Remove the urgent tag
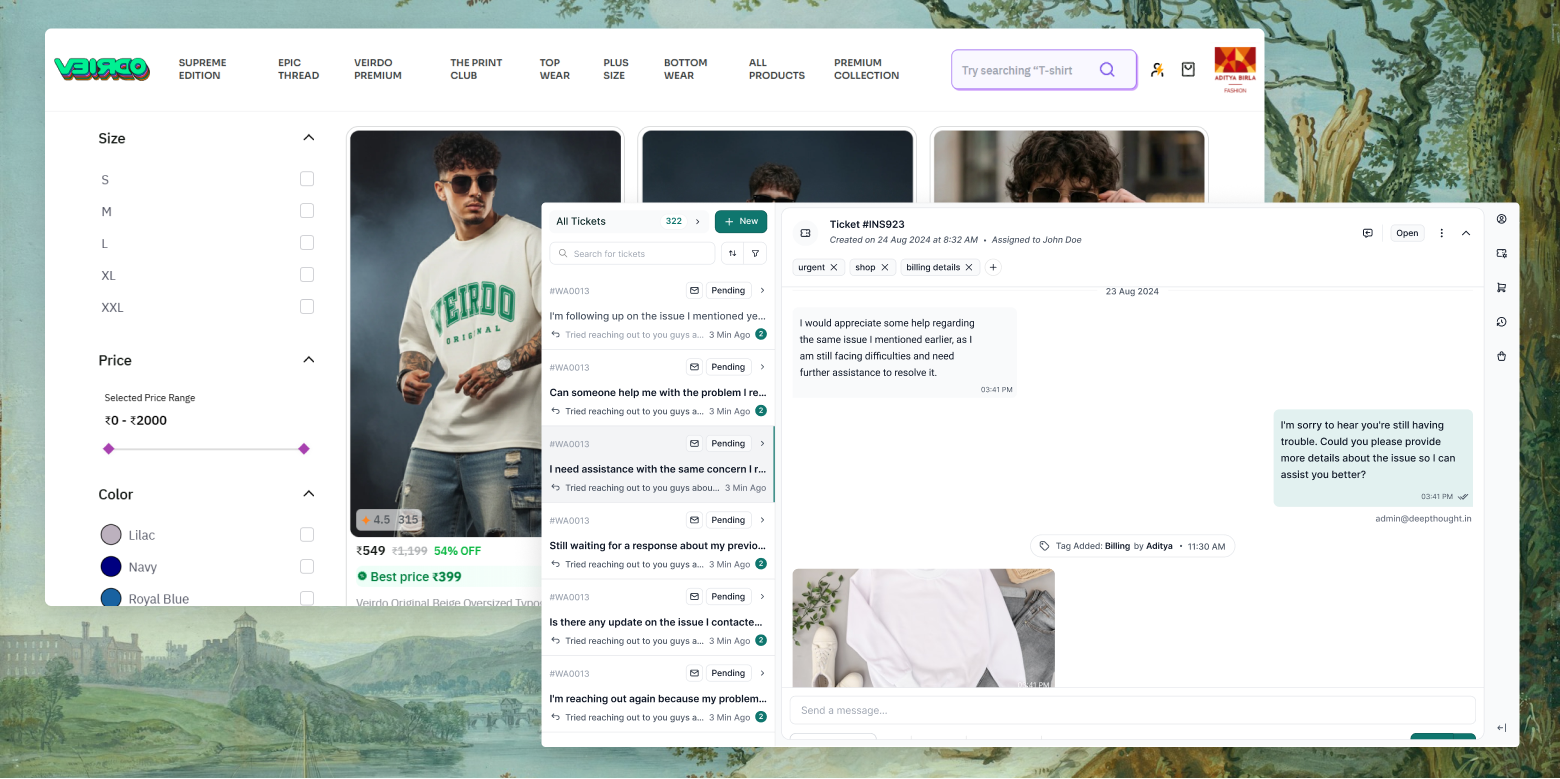Image resolution: width=1560 pixels, height=779 pixels. [834, 268]
